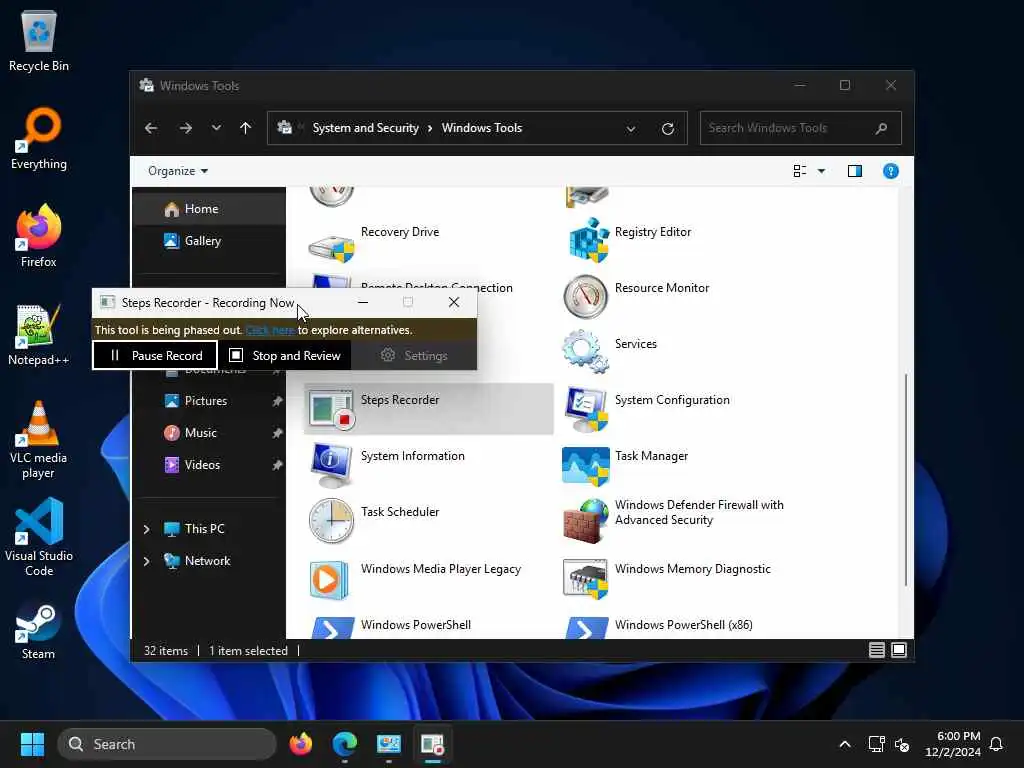Open Firefox from the taskbar
1024x768 pixels.
tap(300, 744)
